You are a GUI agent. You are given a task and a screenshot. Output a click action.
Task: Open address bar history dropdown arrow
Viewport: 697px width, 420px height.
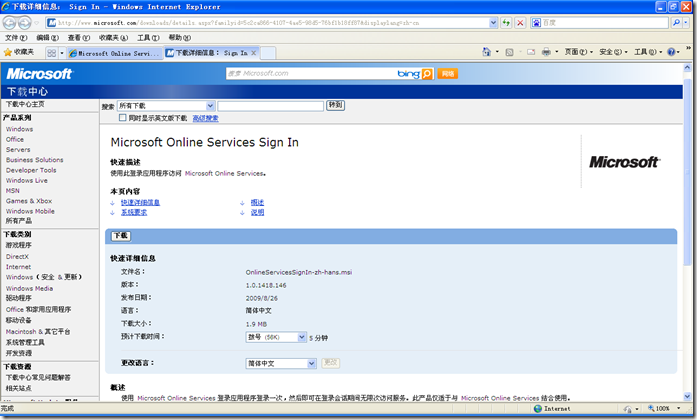pos(493,23)
